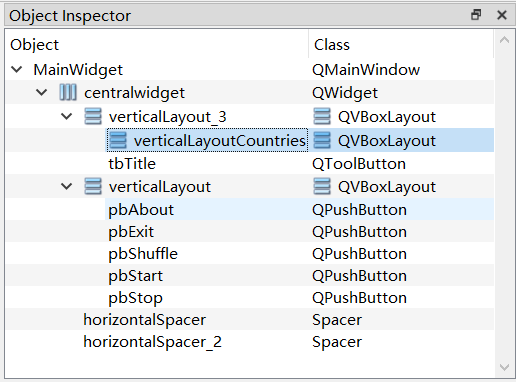Click the verticalLayout object layout icon
The width and height of the screenshot is (516, 382).
point(93,186)
